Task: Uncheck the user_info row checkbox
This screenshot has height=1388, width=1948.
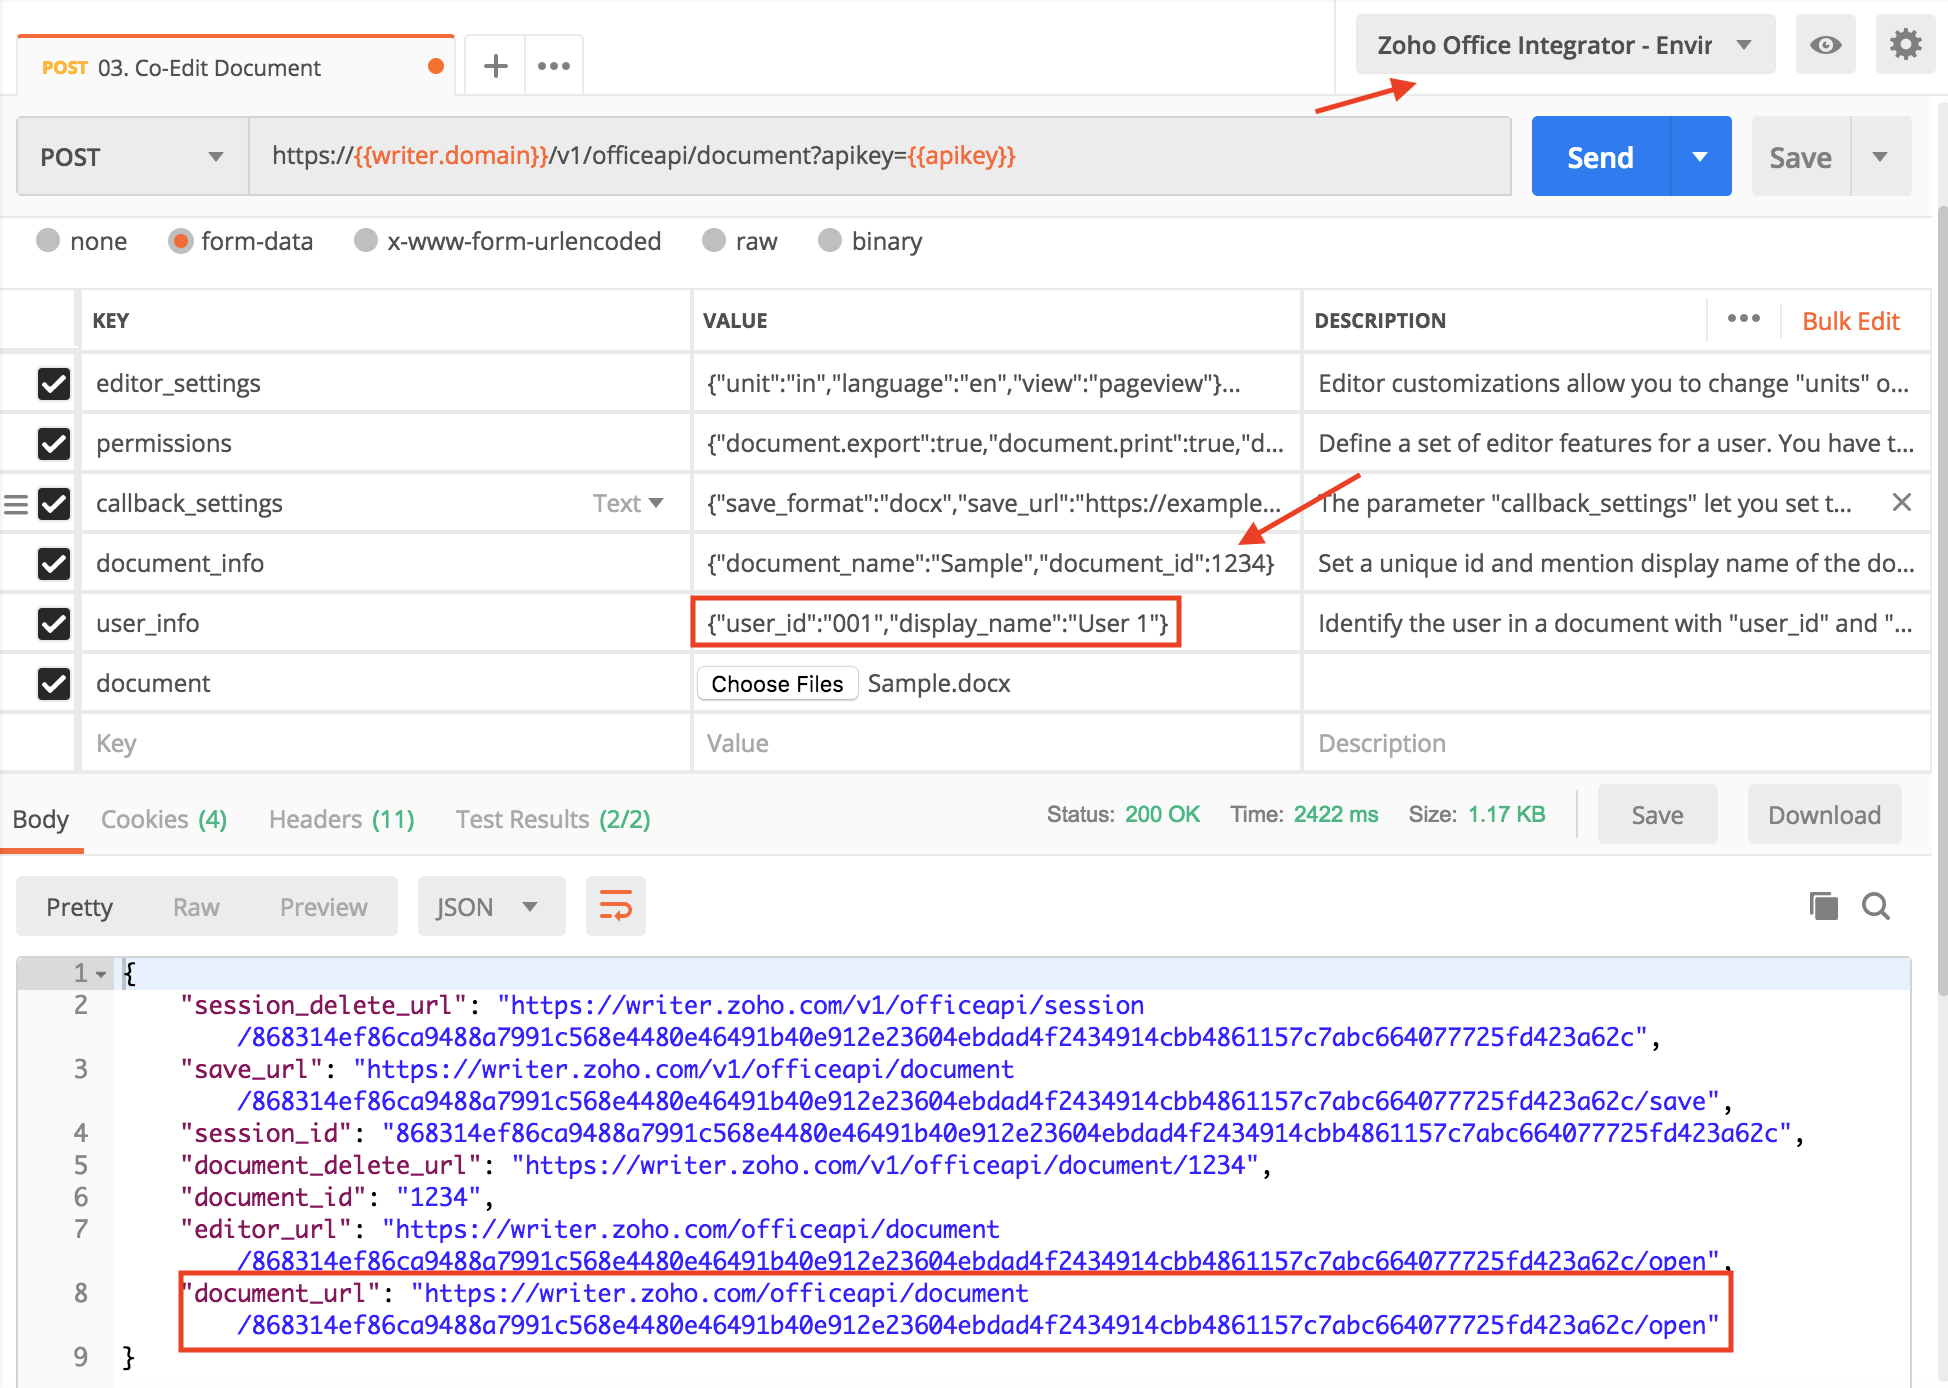Action: tap(54, 624)
